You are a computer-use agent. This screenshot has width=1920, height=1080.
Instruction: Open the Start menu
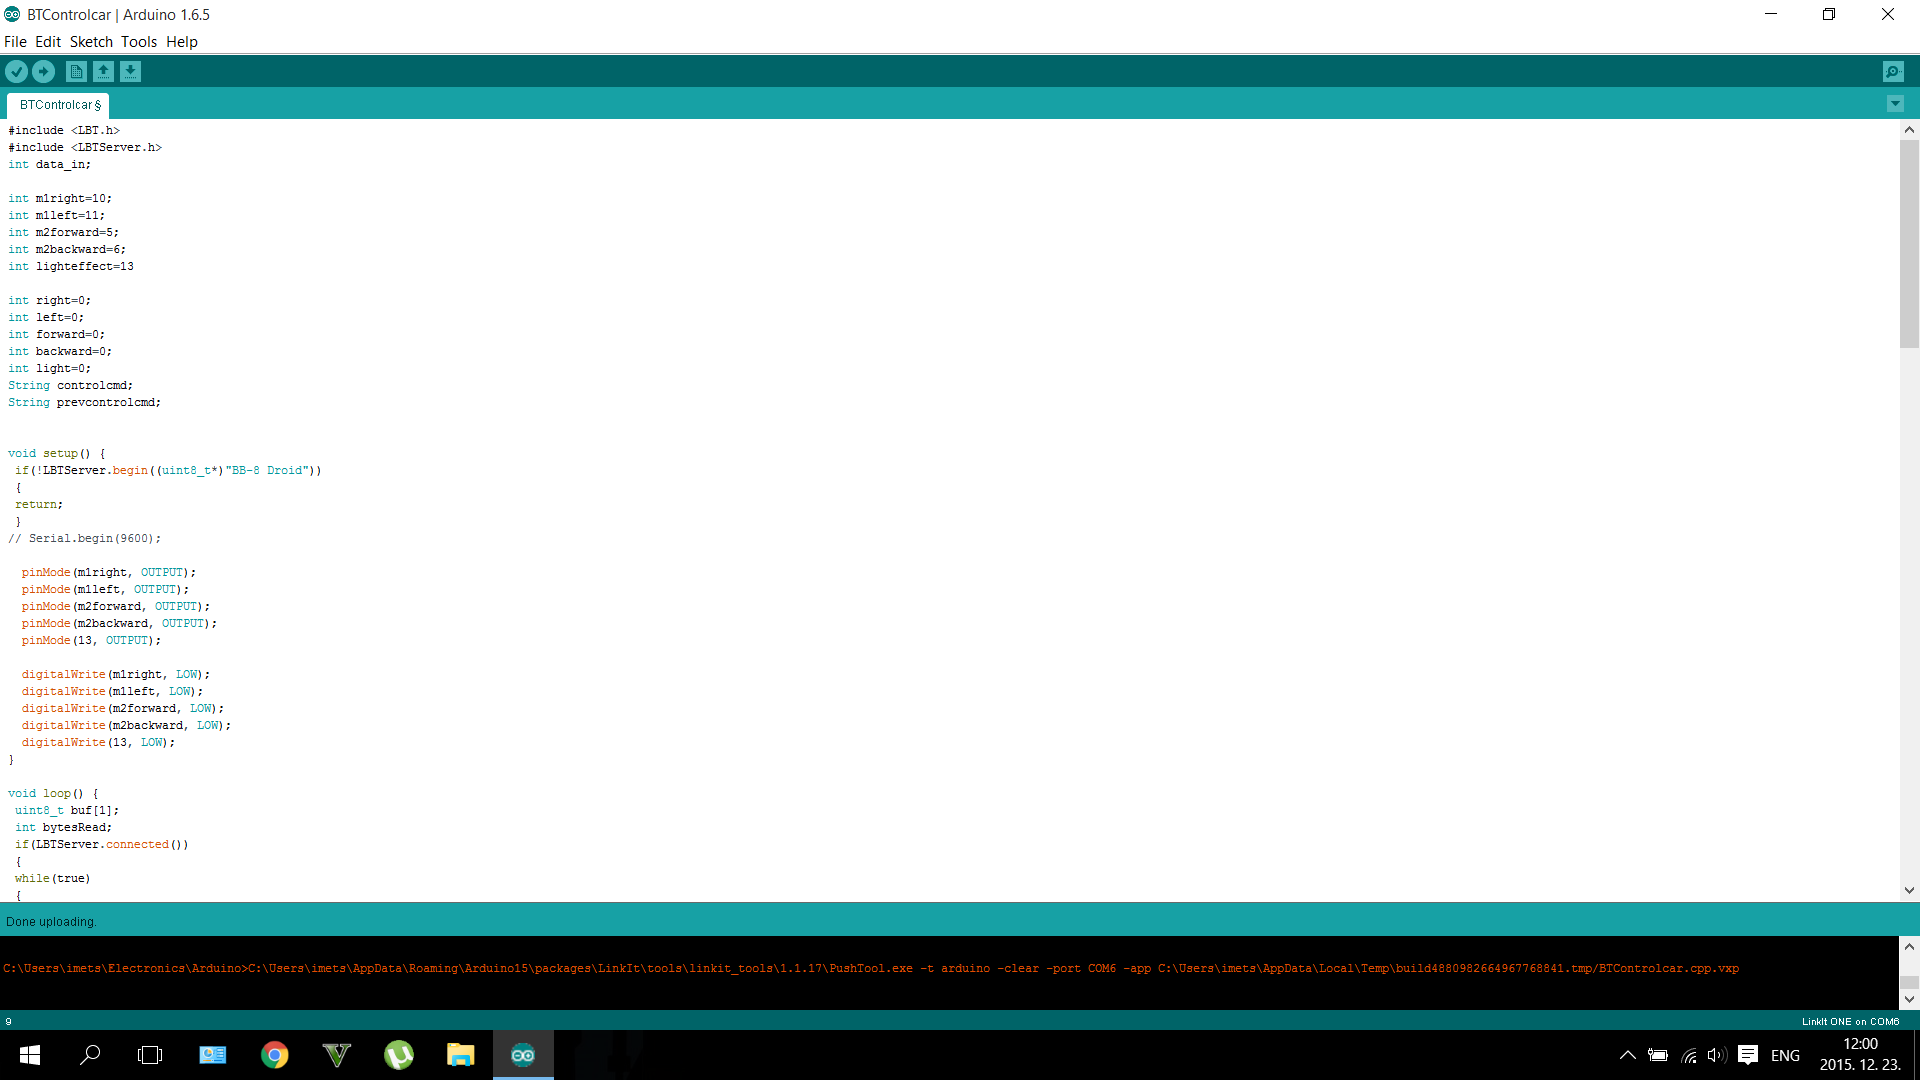(x=29, y=1054)
